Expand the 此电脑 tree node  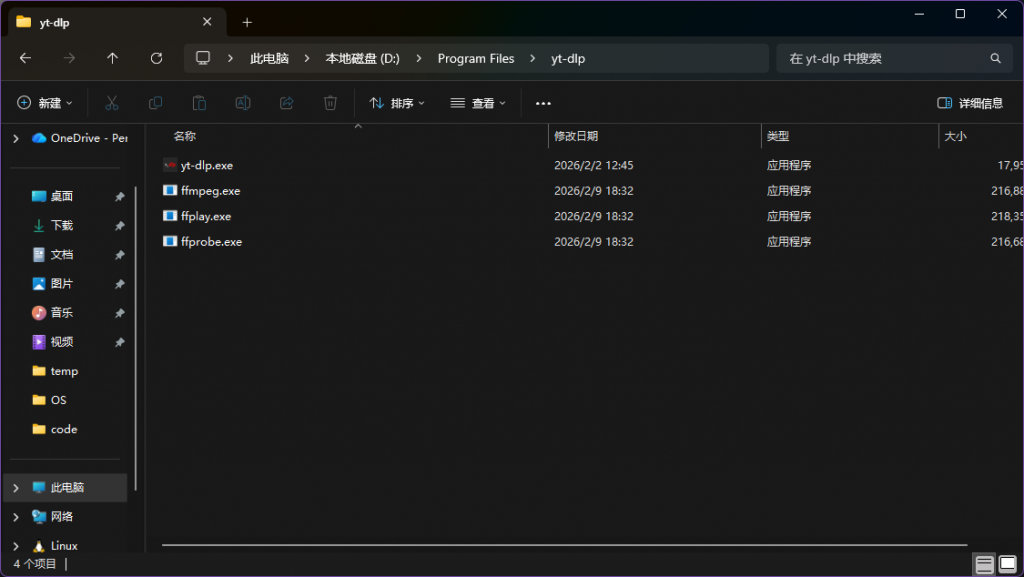pyautogui.click(x=15, y=488)
